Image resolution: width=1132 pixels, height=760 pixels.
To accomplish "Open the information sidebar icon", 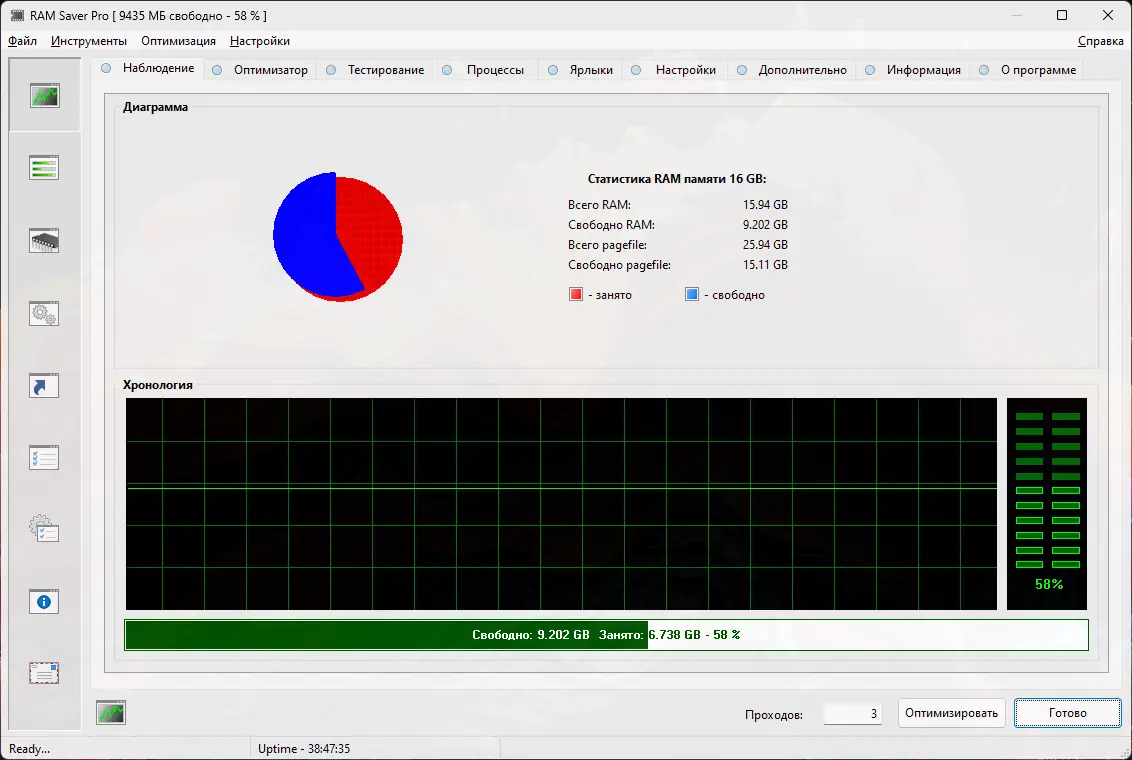I will click(x=44, y=602).
